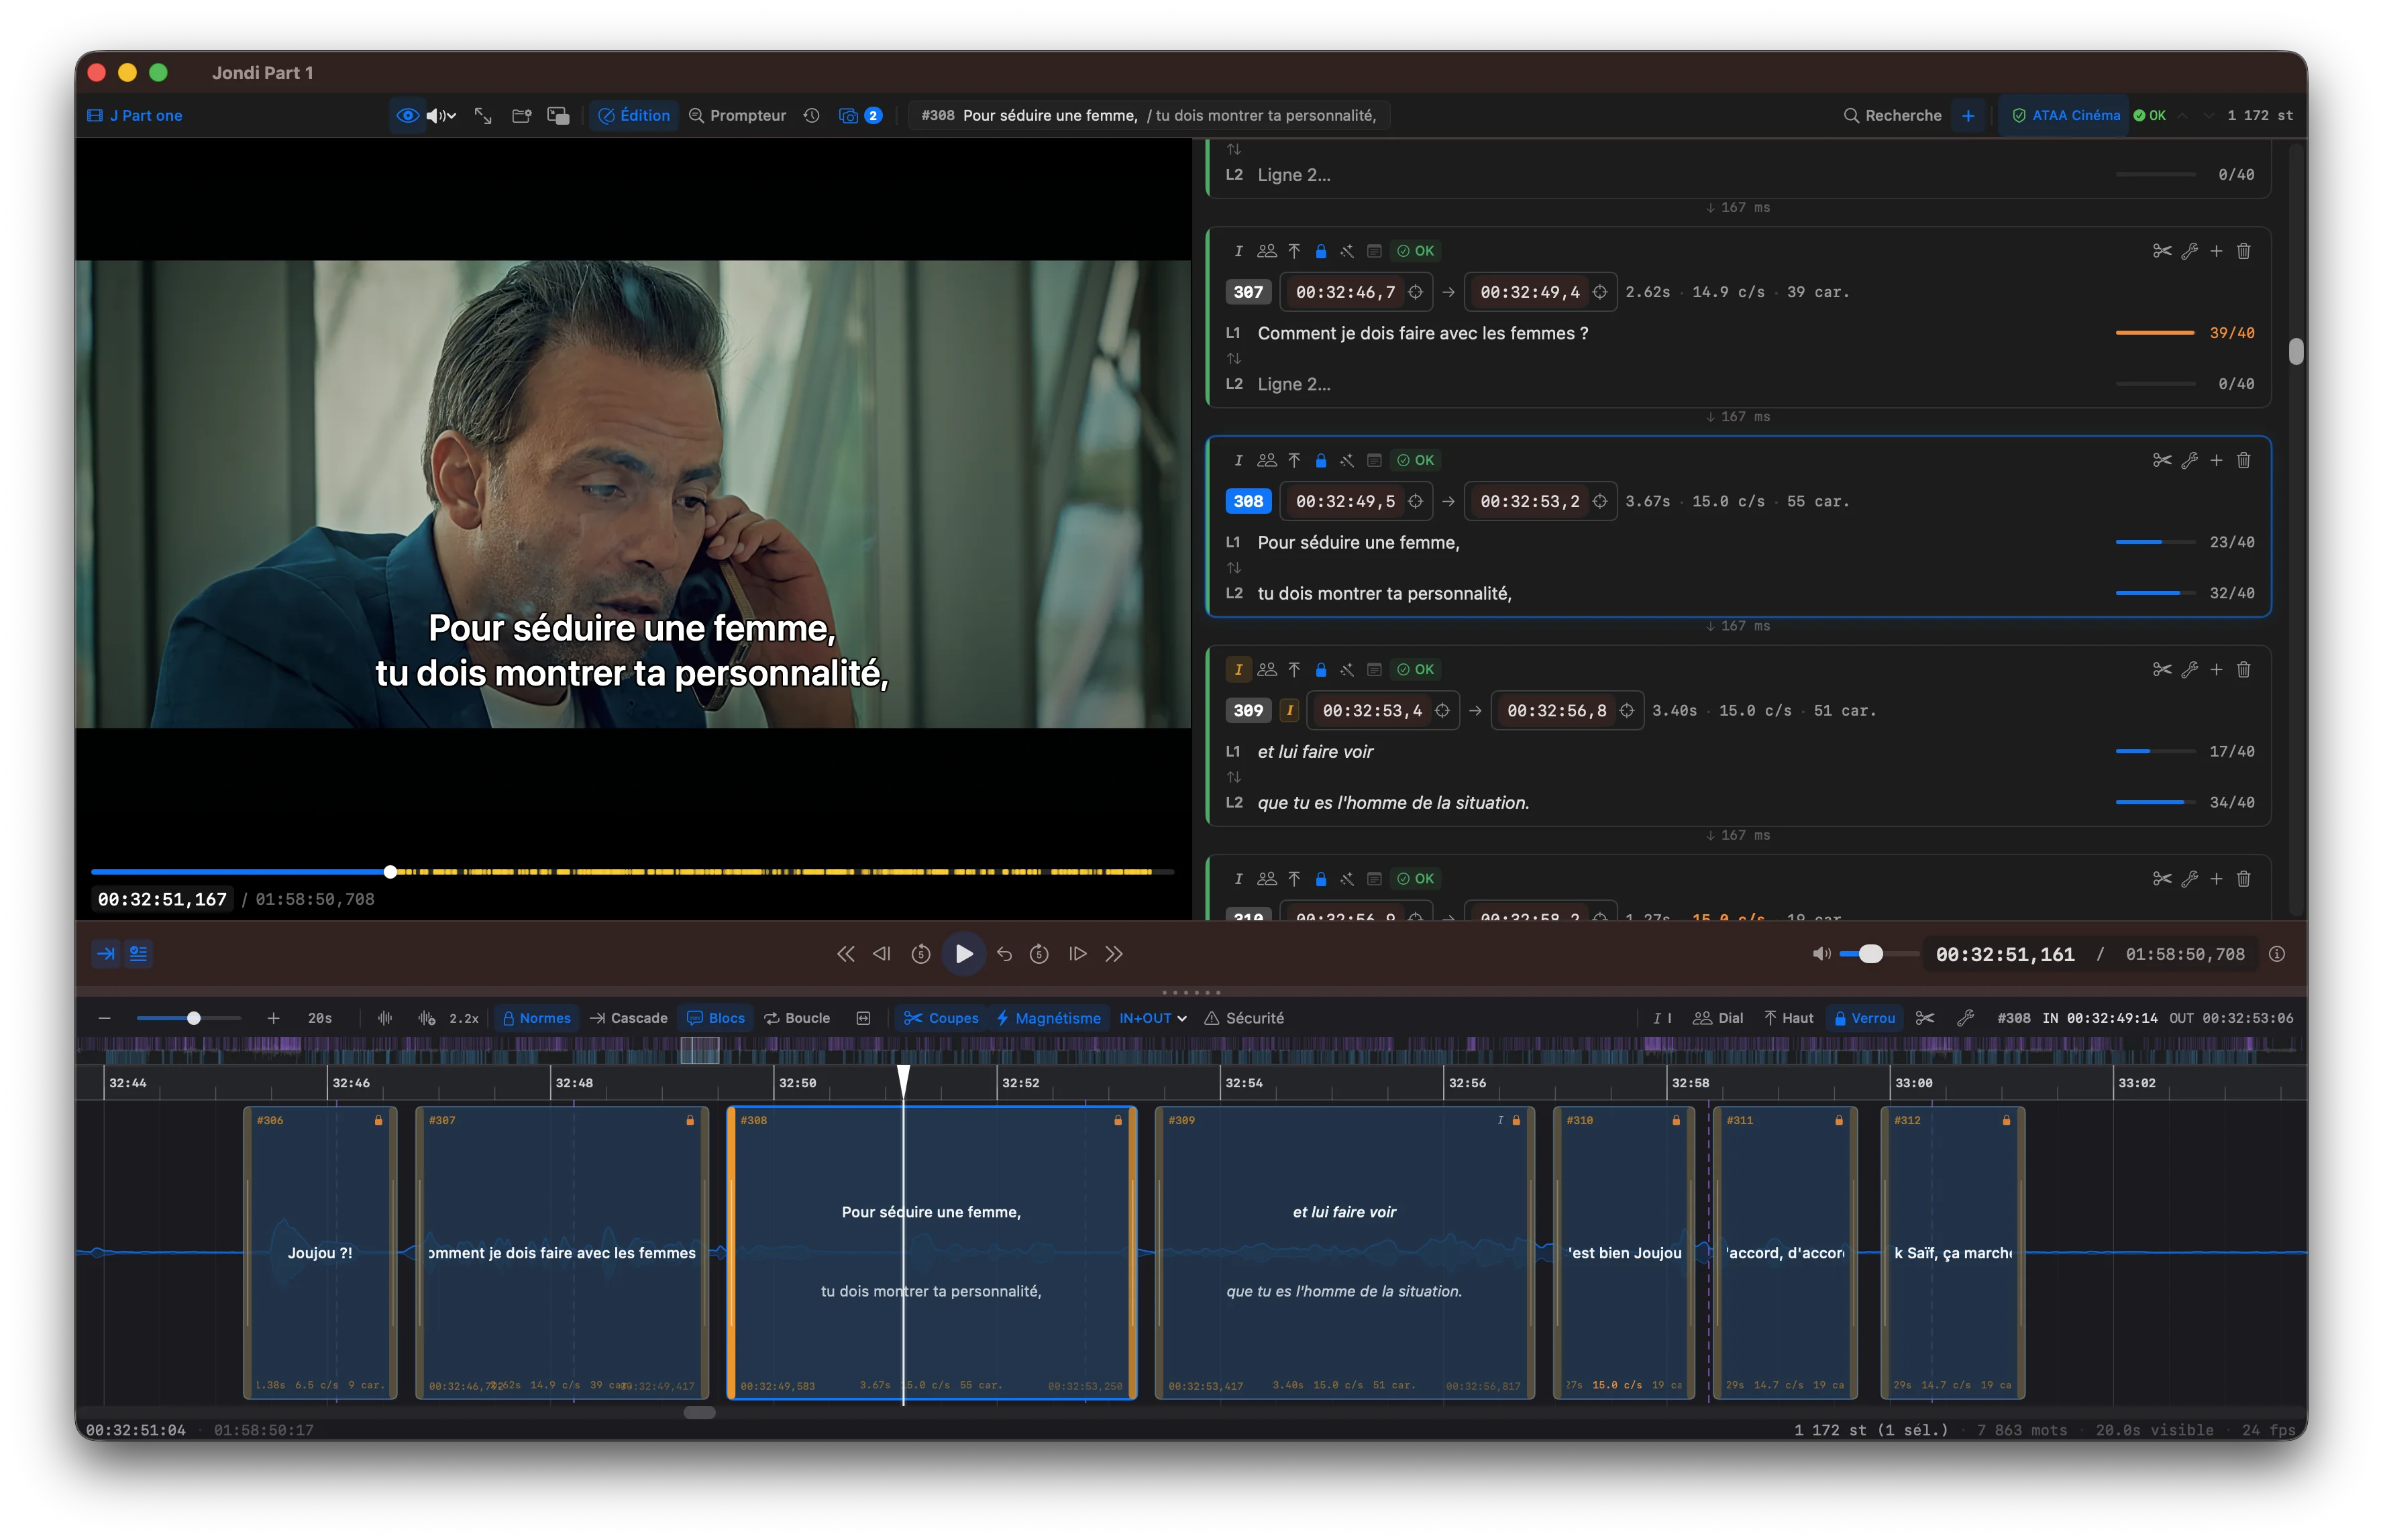Click the replay undo arrow icon
This screenshot has width=2383, height=1540.
pyautogui.click(x=1004, y=954)
